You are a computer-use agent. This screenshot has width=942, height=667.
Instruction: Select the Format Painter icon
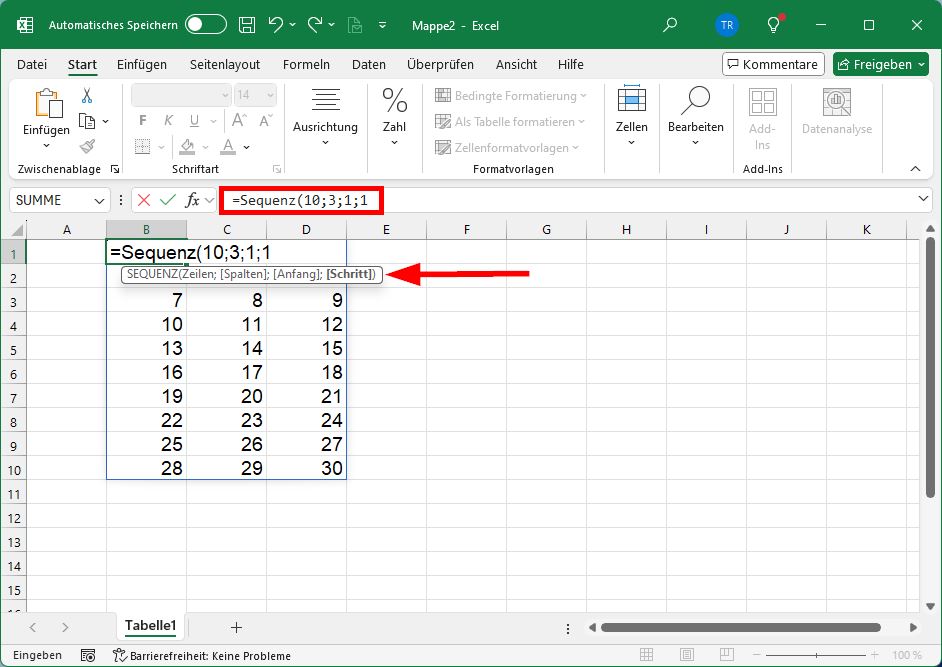(87, 147)
